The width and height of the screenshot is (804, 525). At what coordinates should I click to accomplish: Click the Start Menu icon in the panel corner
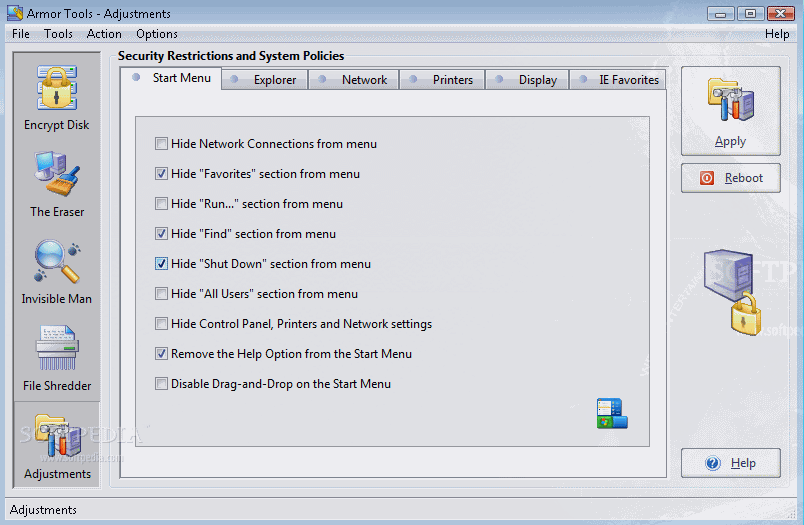pyautogui.click(x=612, y=413)
